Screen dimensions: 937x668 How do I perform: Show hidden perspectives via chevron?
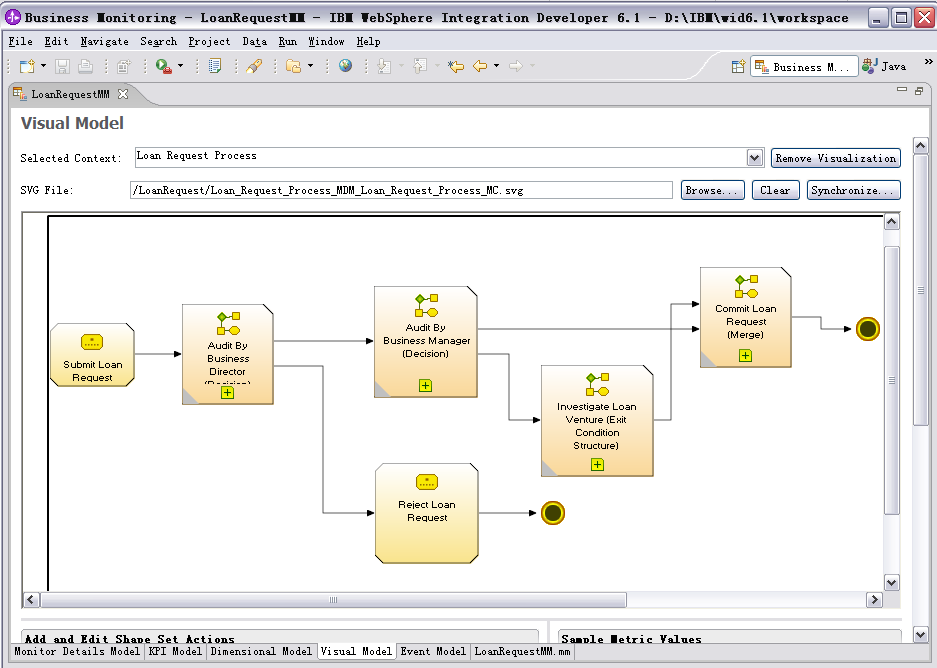[928, 62]
